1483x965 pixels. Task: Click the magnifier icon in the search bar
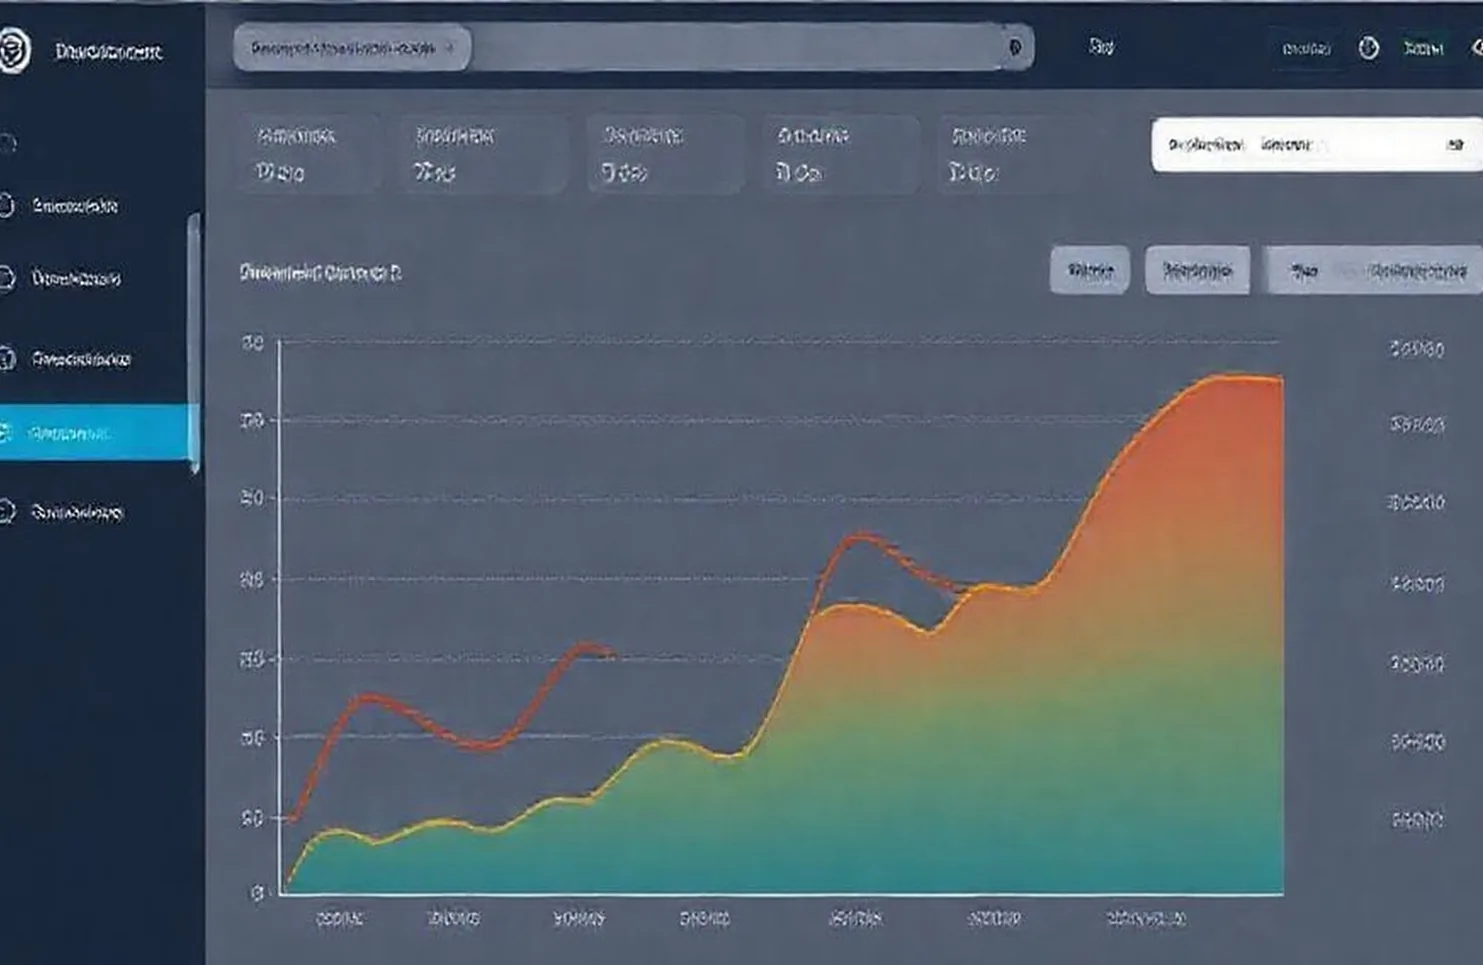1013,47
